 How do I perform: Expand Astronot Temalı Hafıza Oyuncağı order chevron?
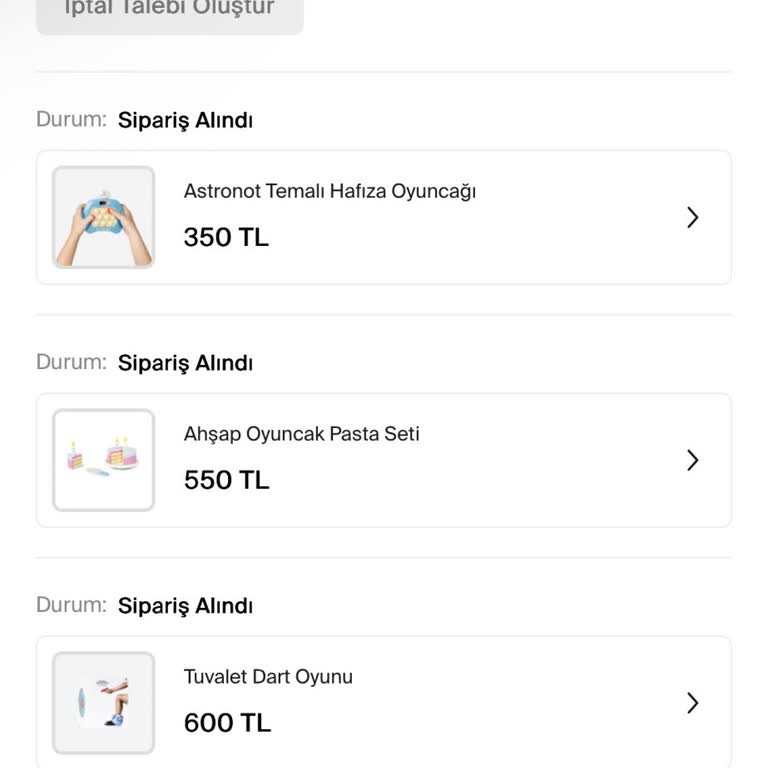(x=692, y=217)
